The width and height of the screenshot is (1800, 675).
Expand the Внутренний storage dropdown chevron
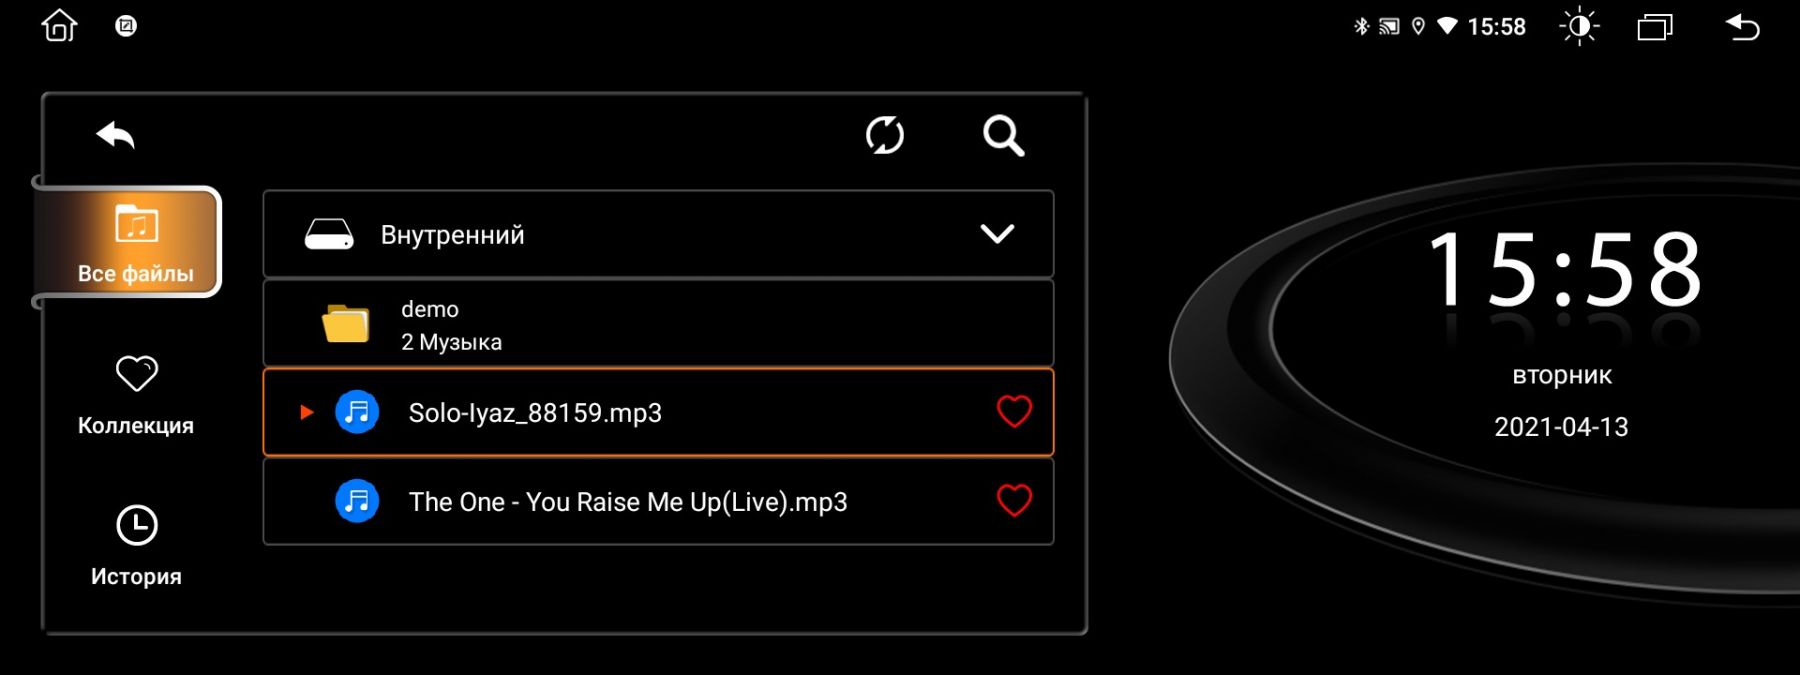coord(997,234)
